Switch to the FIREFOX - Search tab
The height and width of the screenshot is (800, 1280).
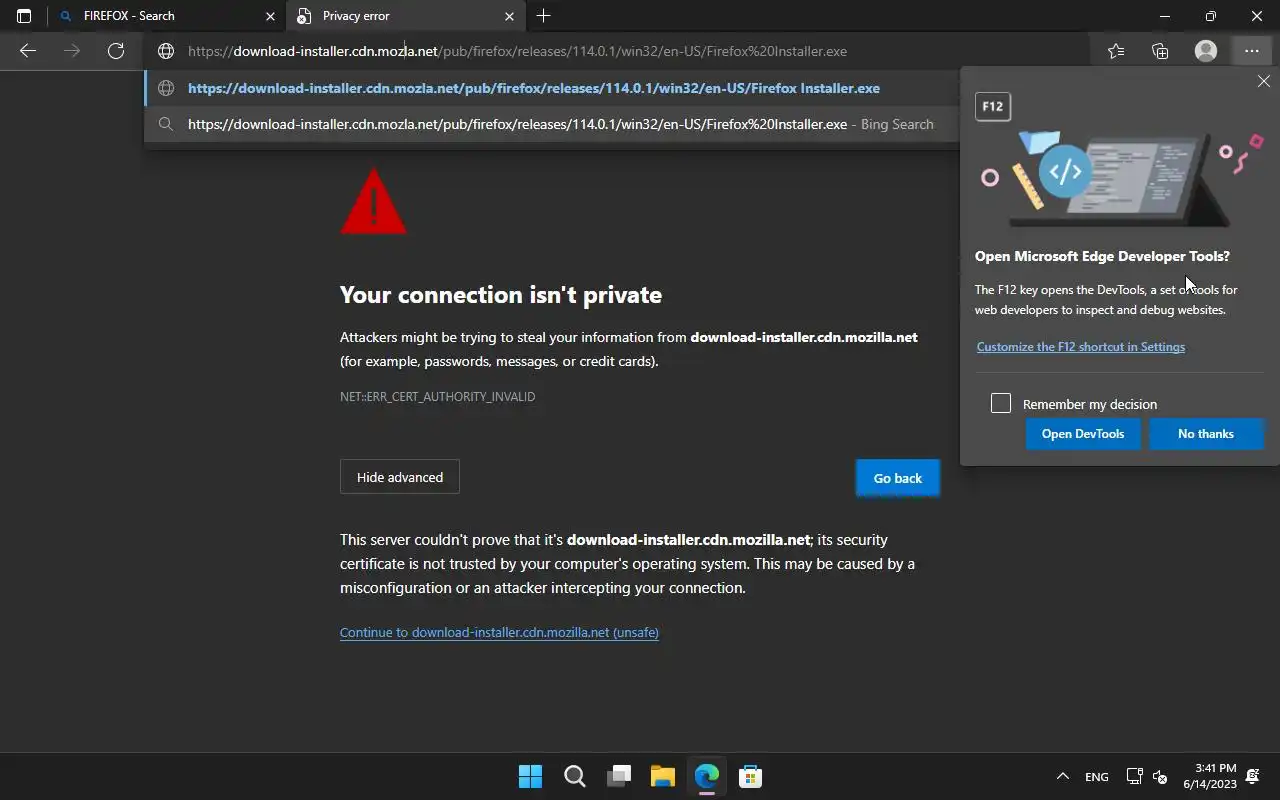click(x=166, y=16)
